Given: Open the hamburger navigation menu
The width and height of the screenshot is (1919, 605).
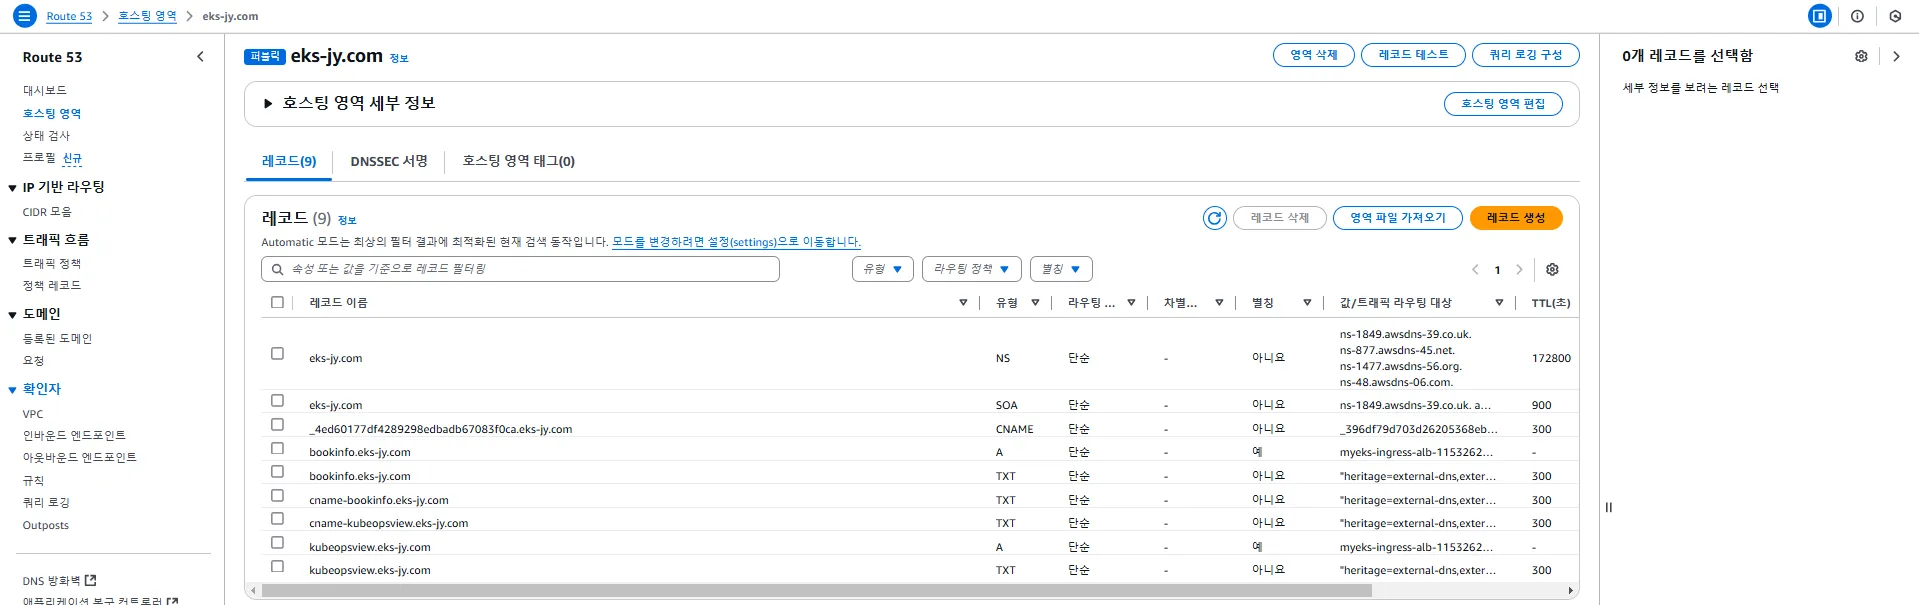Looking at the screenshot, I should [x=25, y=16].
